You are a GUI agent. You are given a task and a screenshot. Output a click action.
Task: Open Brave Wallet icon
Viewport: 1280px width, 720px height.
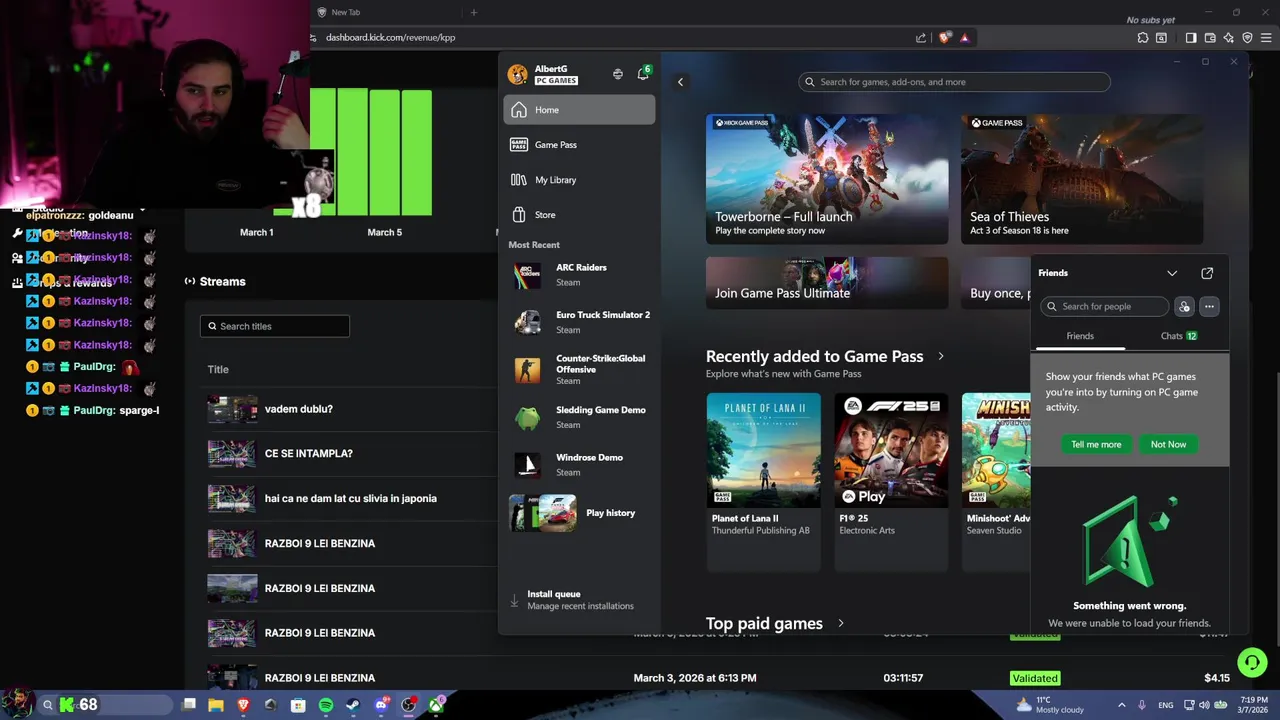pos(1210,38)
